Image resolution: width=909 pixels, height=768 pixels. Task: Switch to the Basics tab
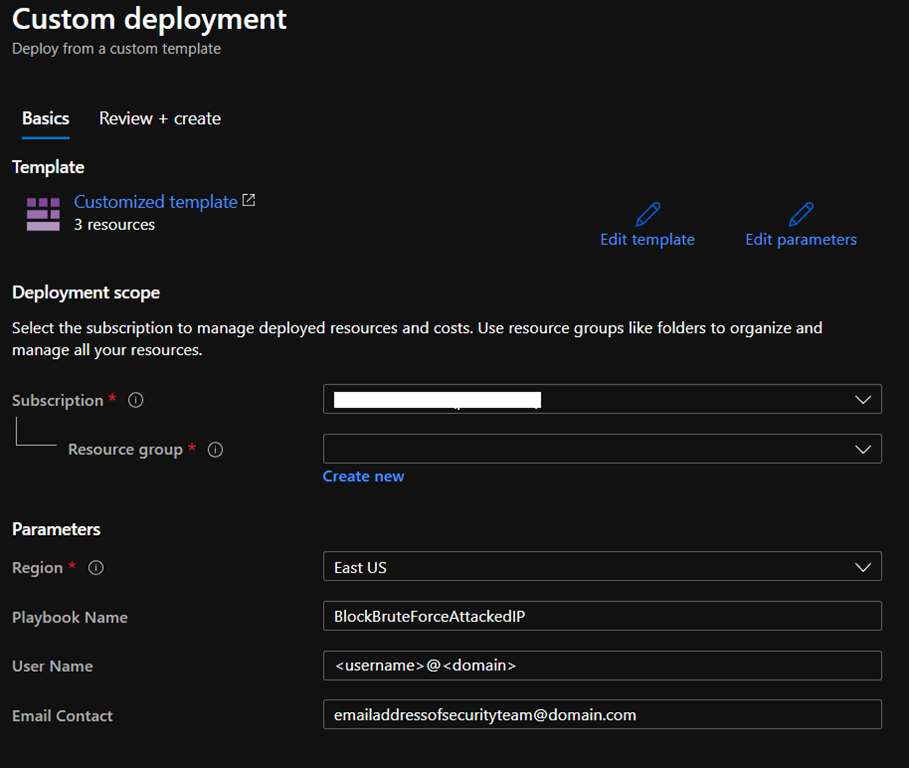pyautogui.click(x=46, y=118)
